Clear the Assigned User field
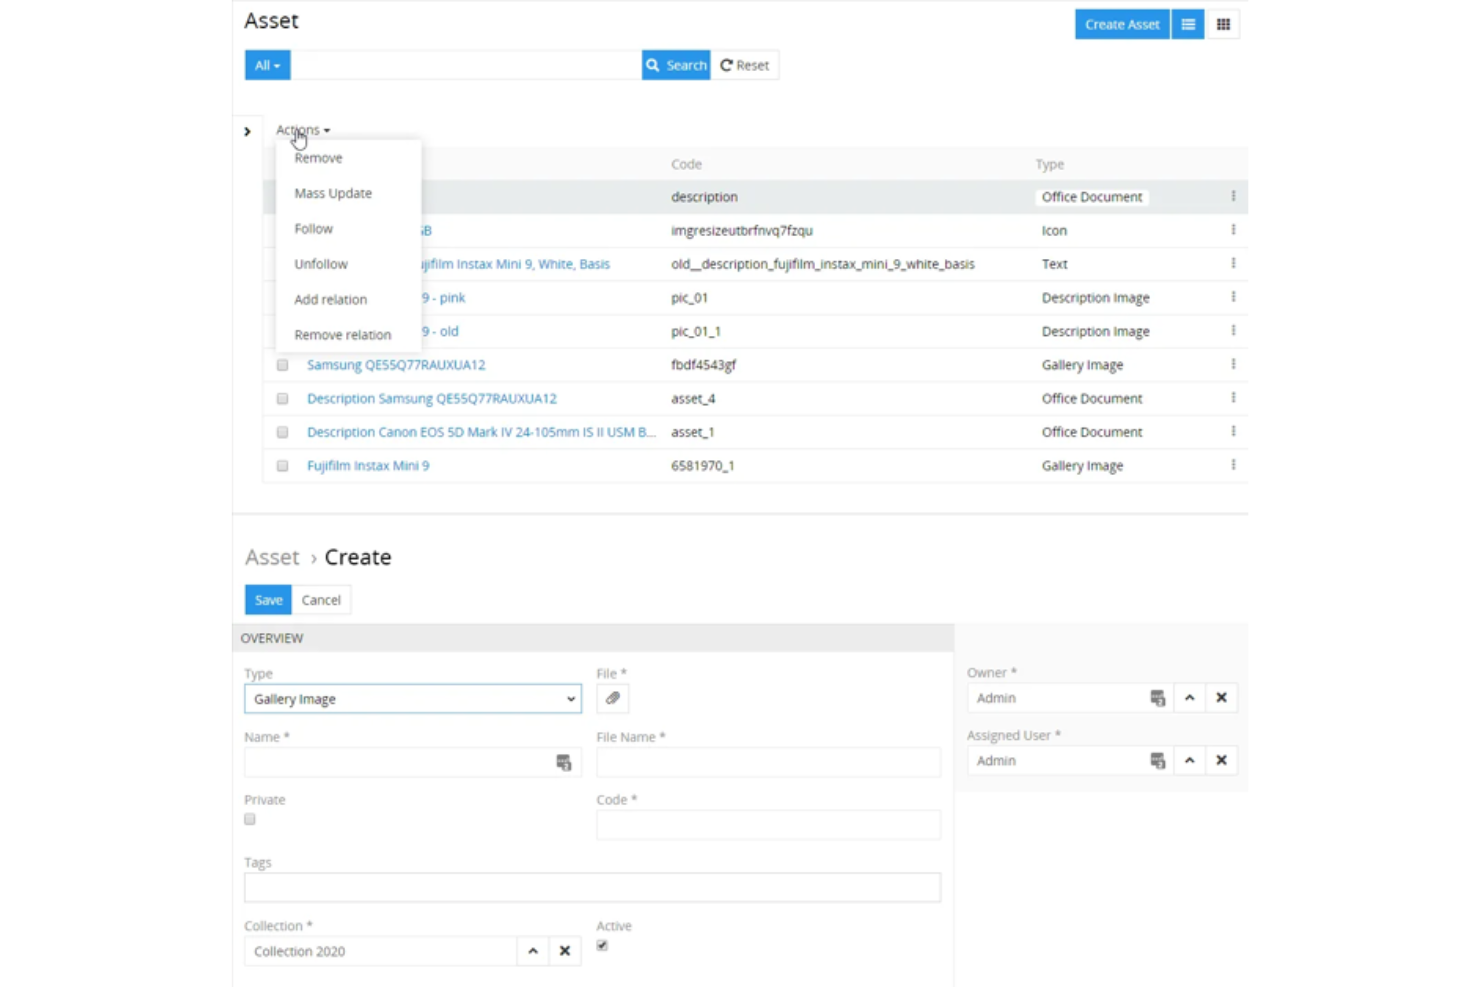1480x987 pixels. coord(1221,761)
